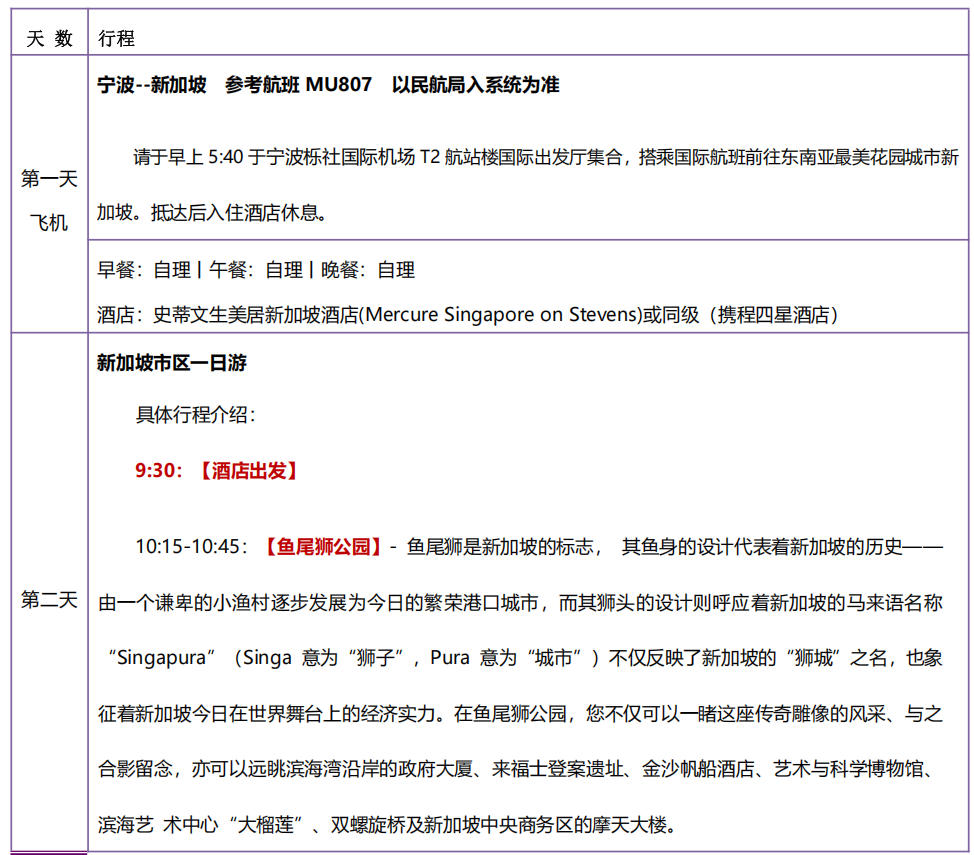Click the 5:40 assembly time text
Image resolution: width=974 pixels, height=855 pixels.
point(226,157)
